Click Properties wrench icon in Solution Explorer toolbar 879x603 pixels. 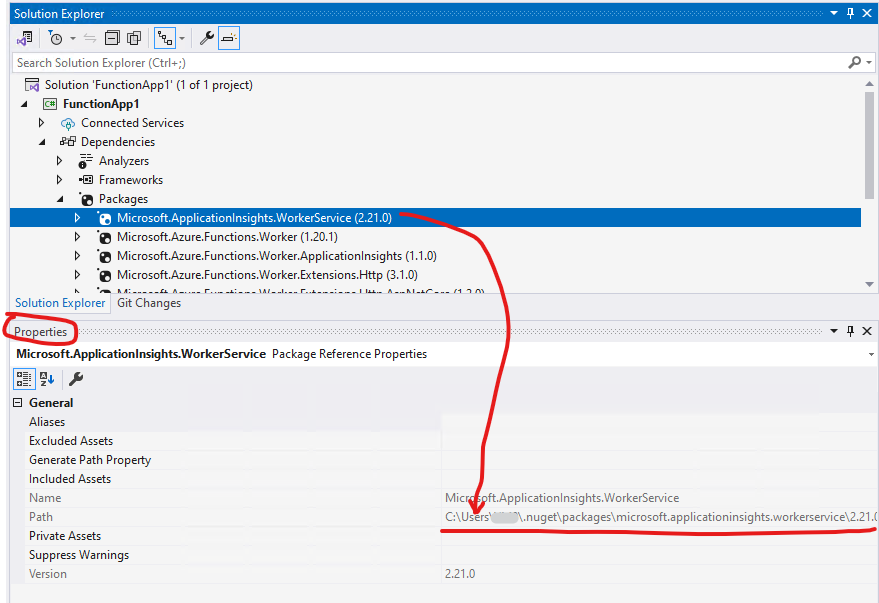(x=206, y=38)
